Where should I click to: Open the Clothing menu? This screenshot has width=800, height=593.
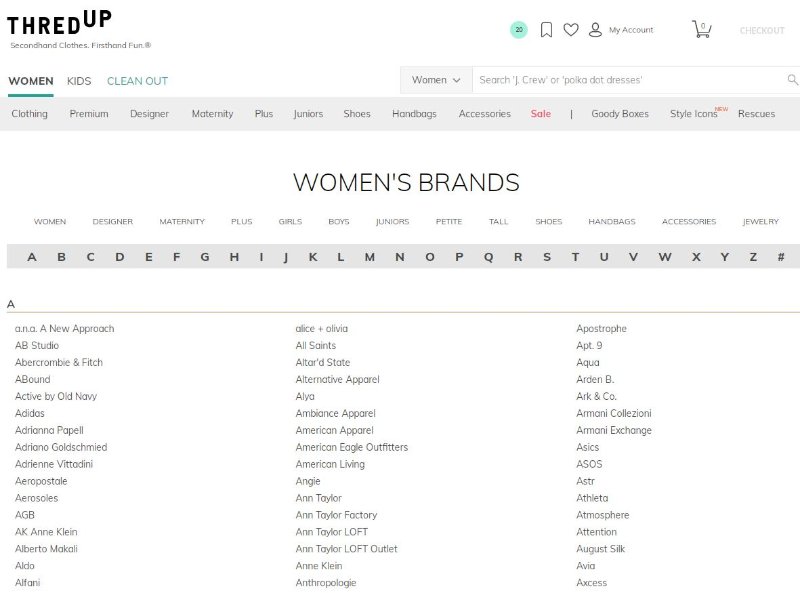coord(30,114)
